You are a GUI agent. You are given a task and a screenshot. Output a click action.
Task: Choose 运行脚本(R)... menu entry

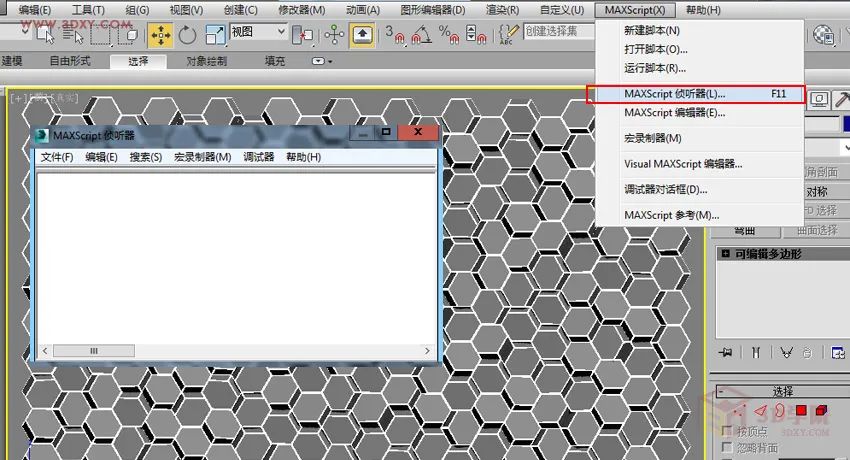[699, 68]
